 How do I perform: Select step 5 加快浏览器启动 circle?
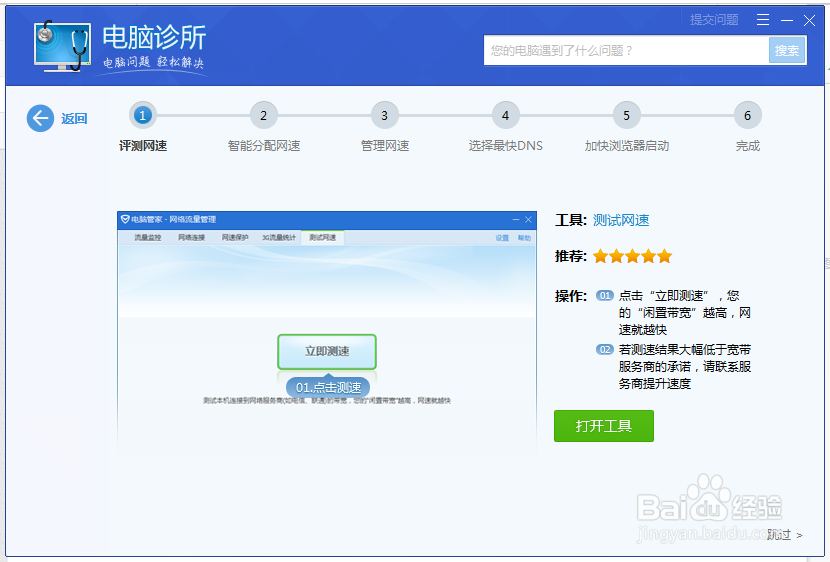click(x=626, y=115)
